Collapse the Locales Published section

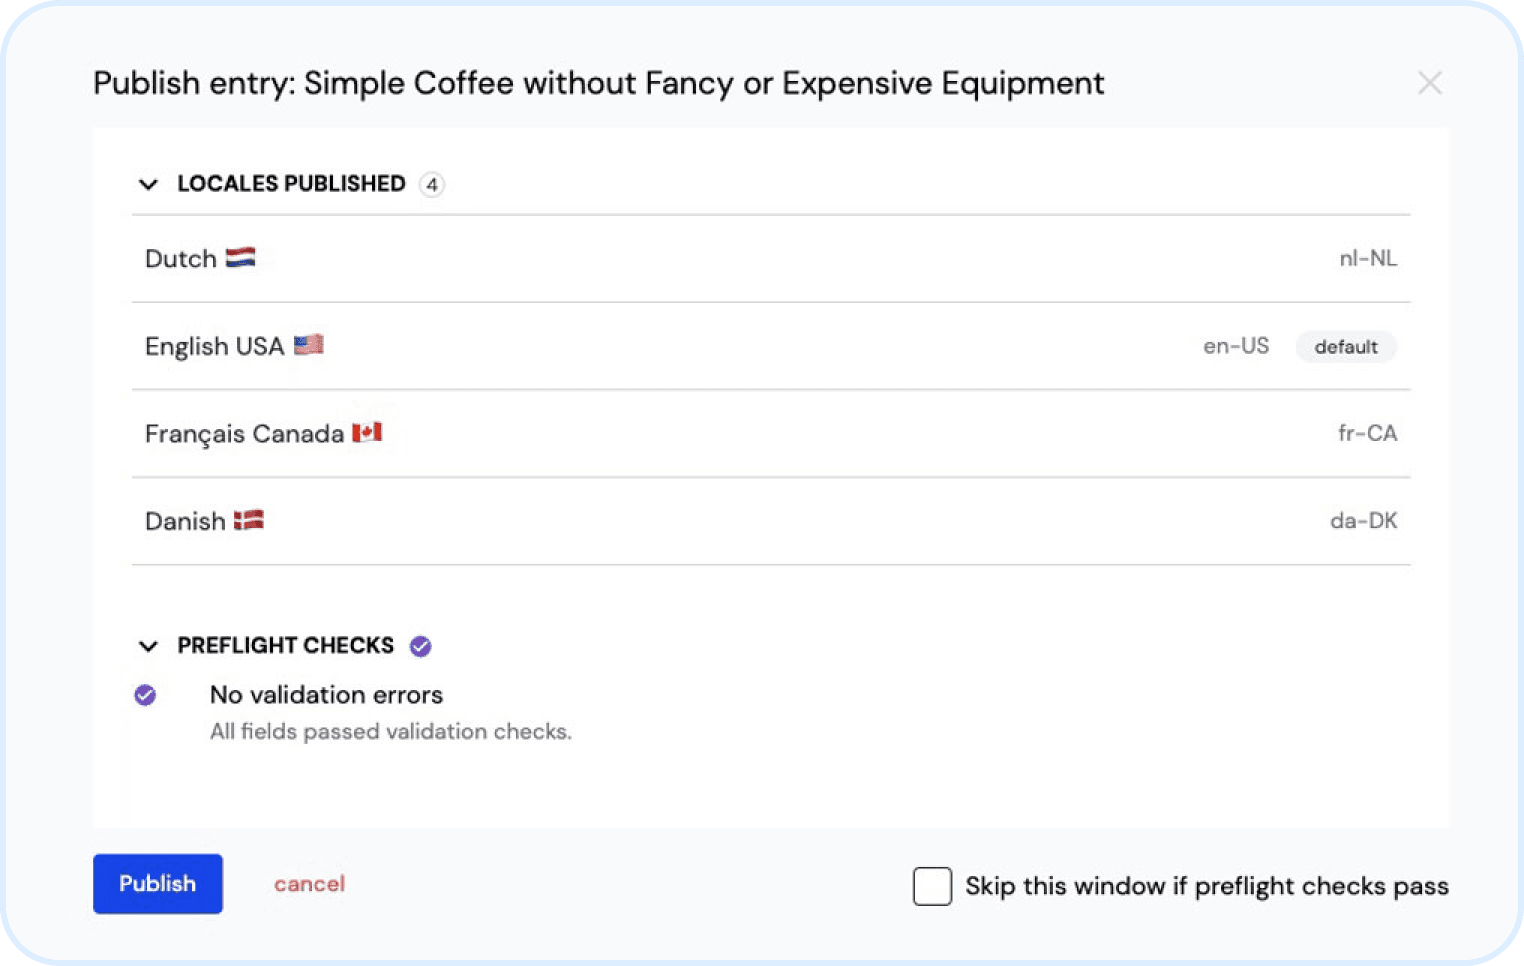(149, 184)
